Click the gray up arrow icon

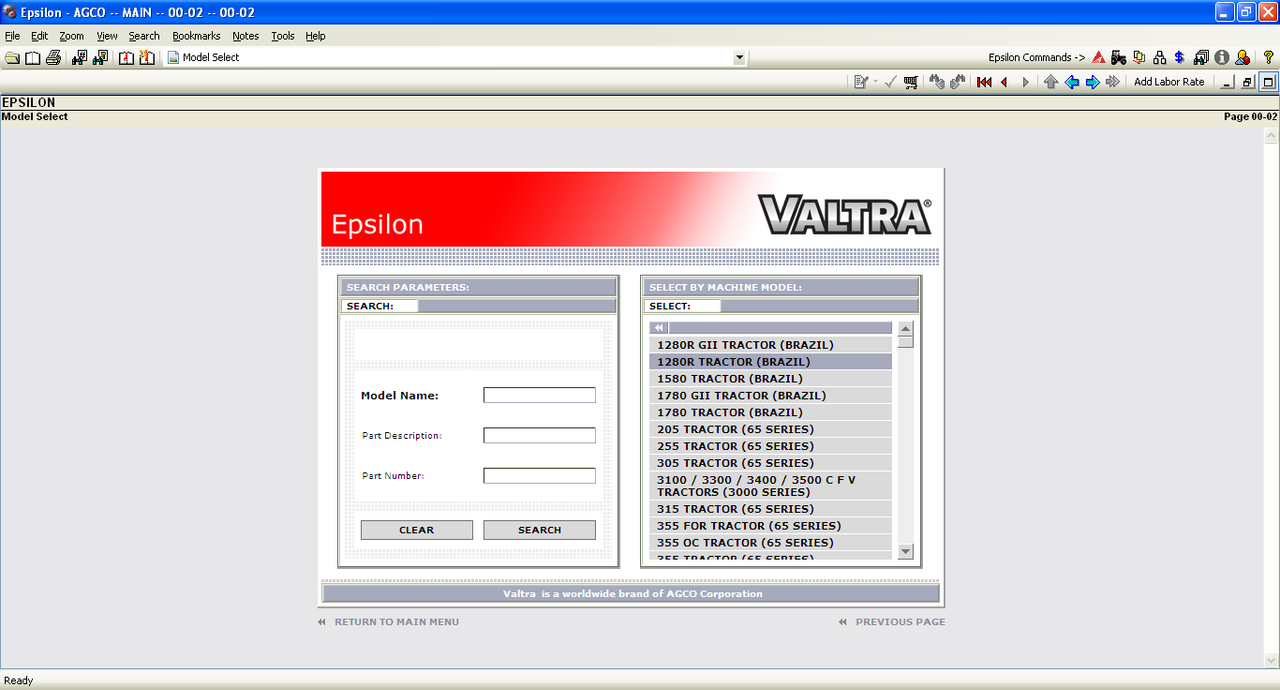(1051, 82)
